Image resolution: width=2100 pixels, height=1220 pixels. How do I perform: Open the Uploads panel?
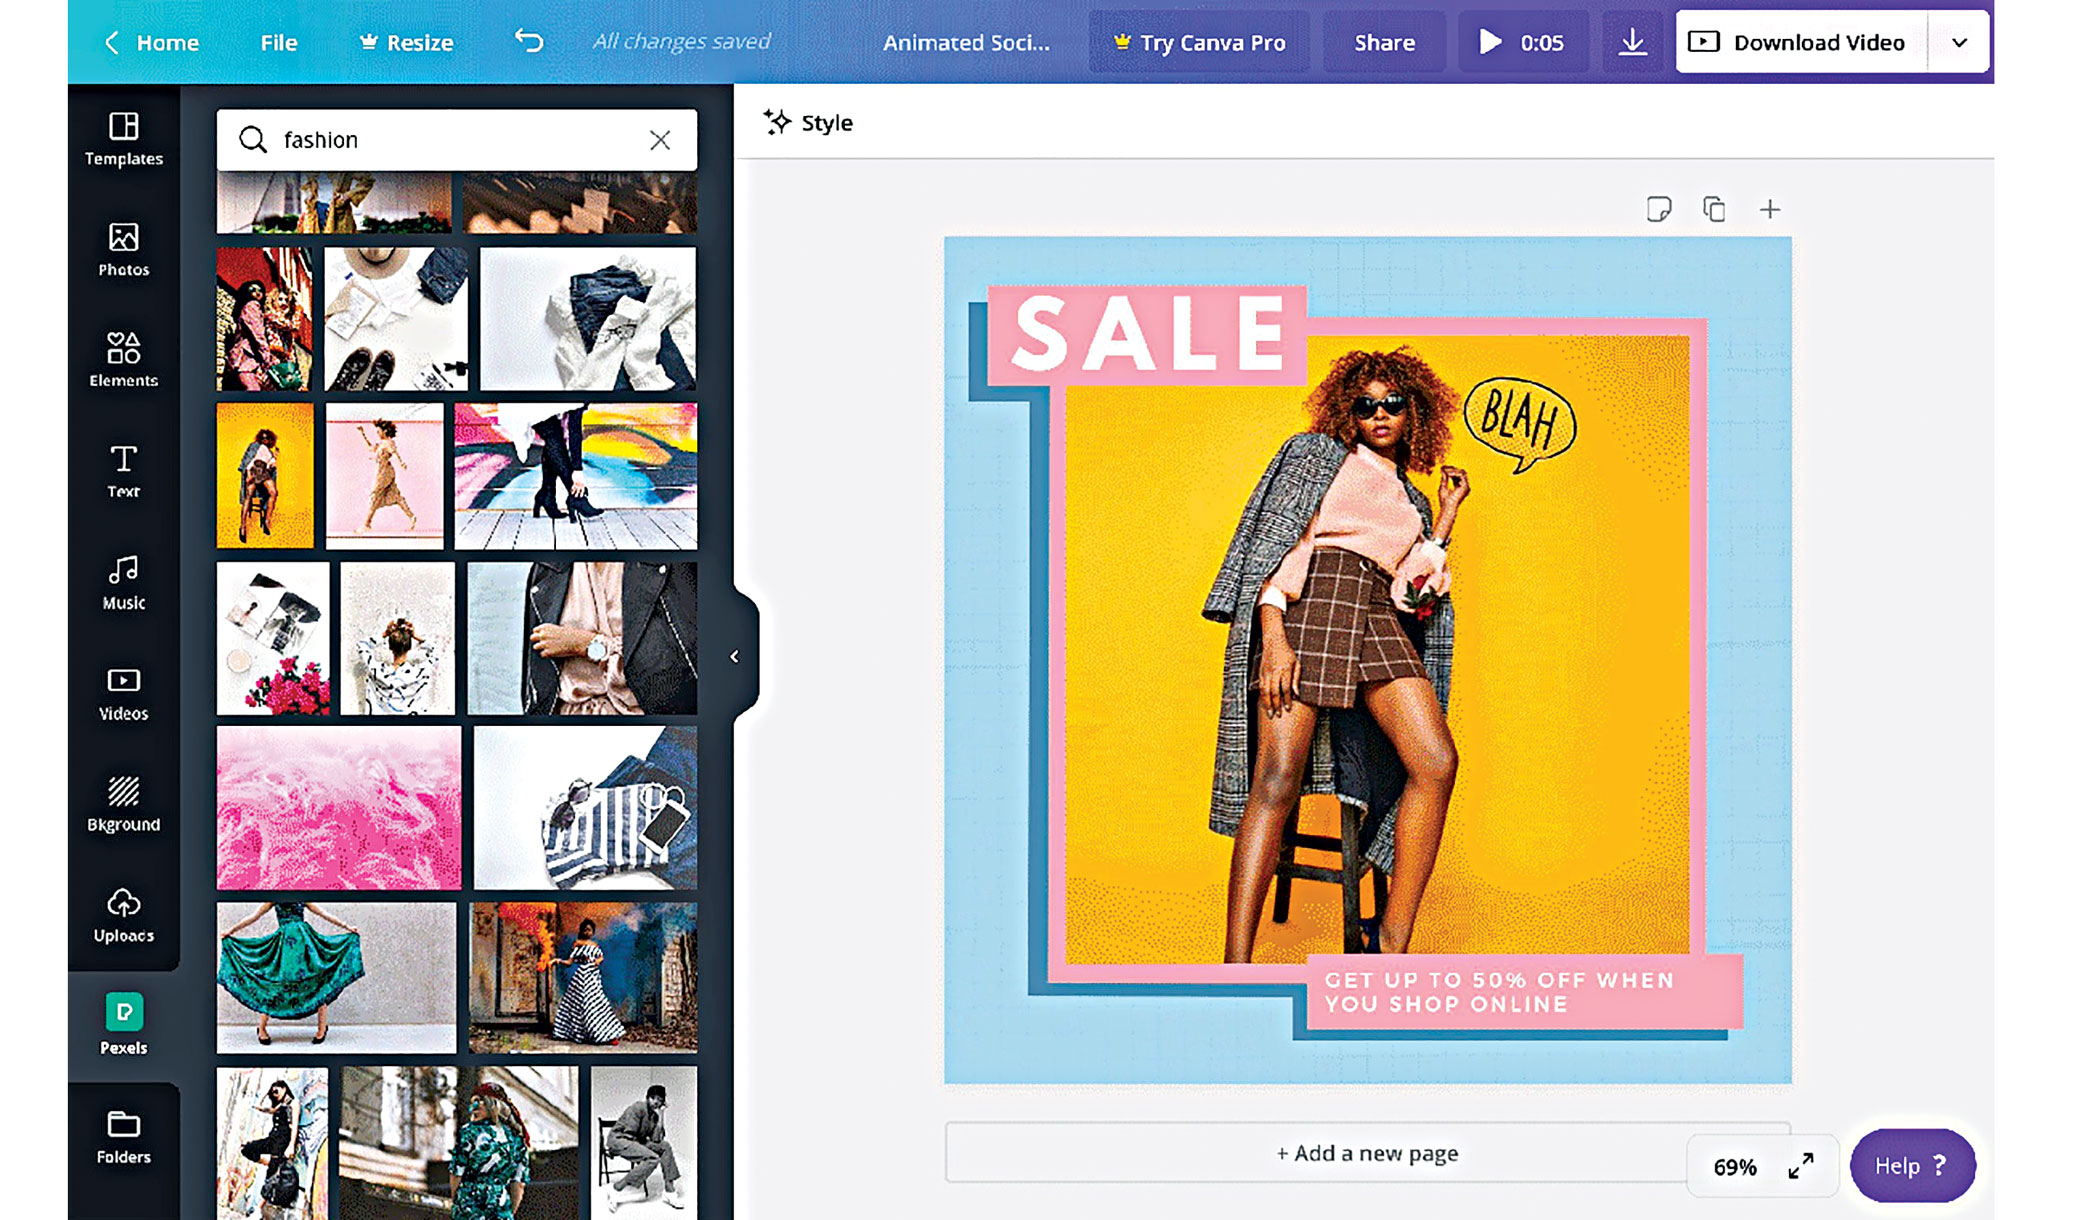(x=123, y=915)
